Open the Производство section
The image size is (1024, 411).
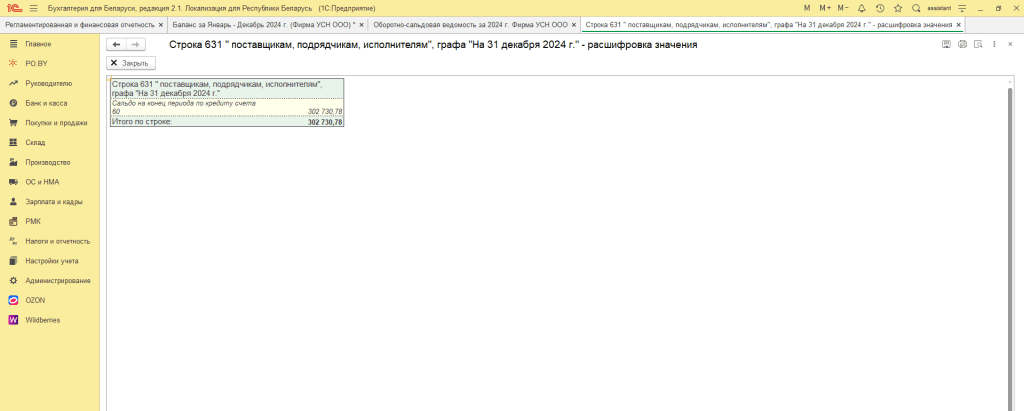(x=50, y=162)
